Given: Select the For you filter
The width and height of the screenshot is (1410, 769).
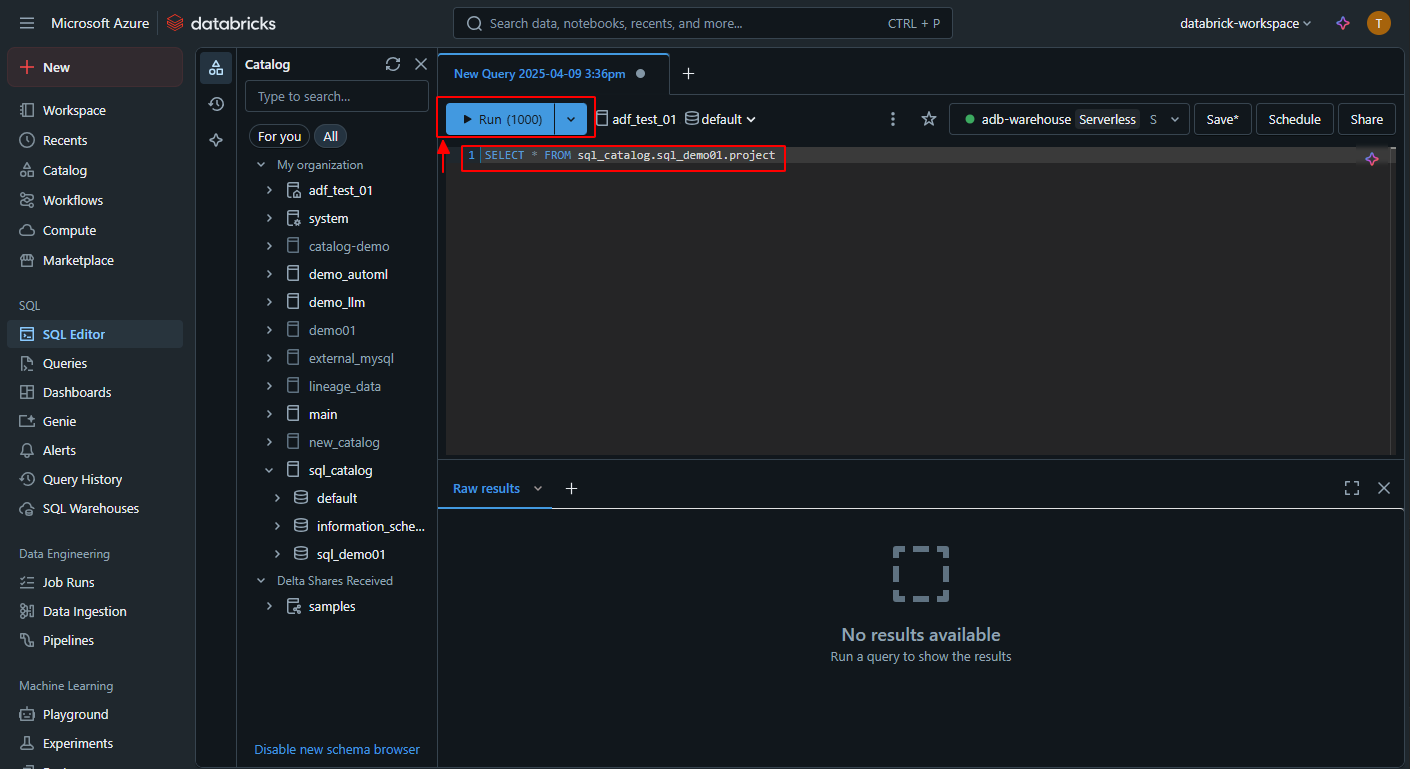Looking at the screenshot, I should tap(279, 136).
